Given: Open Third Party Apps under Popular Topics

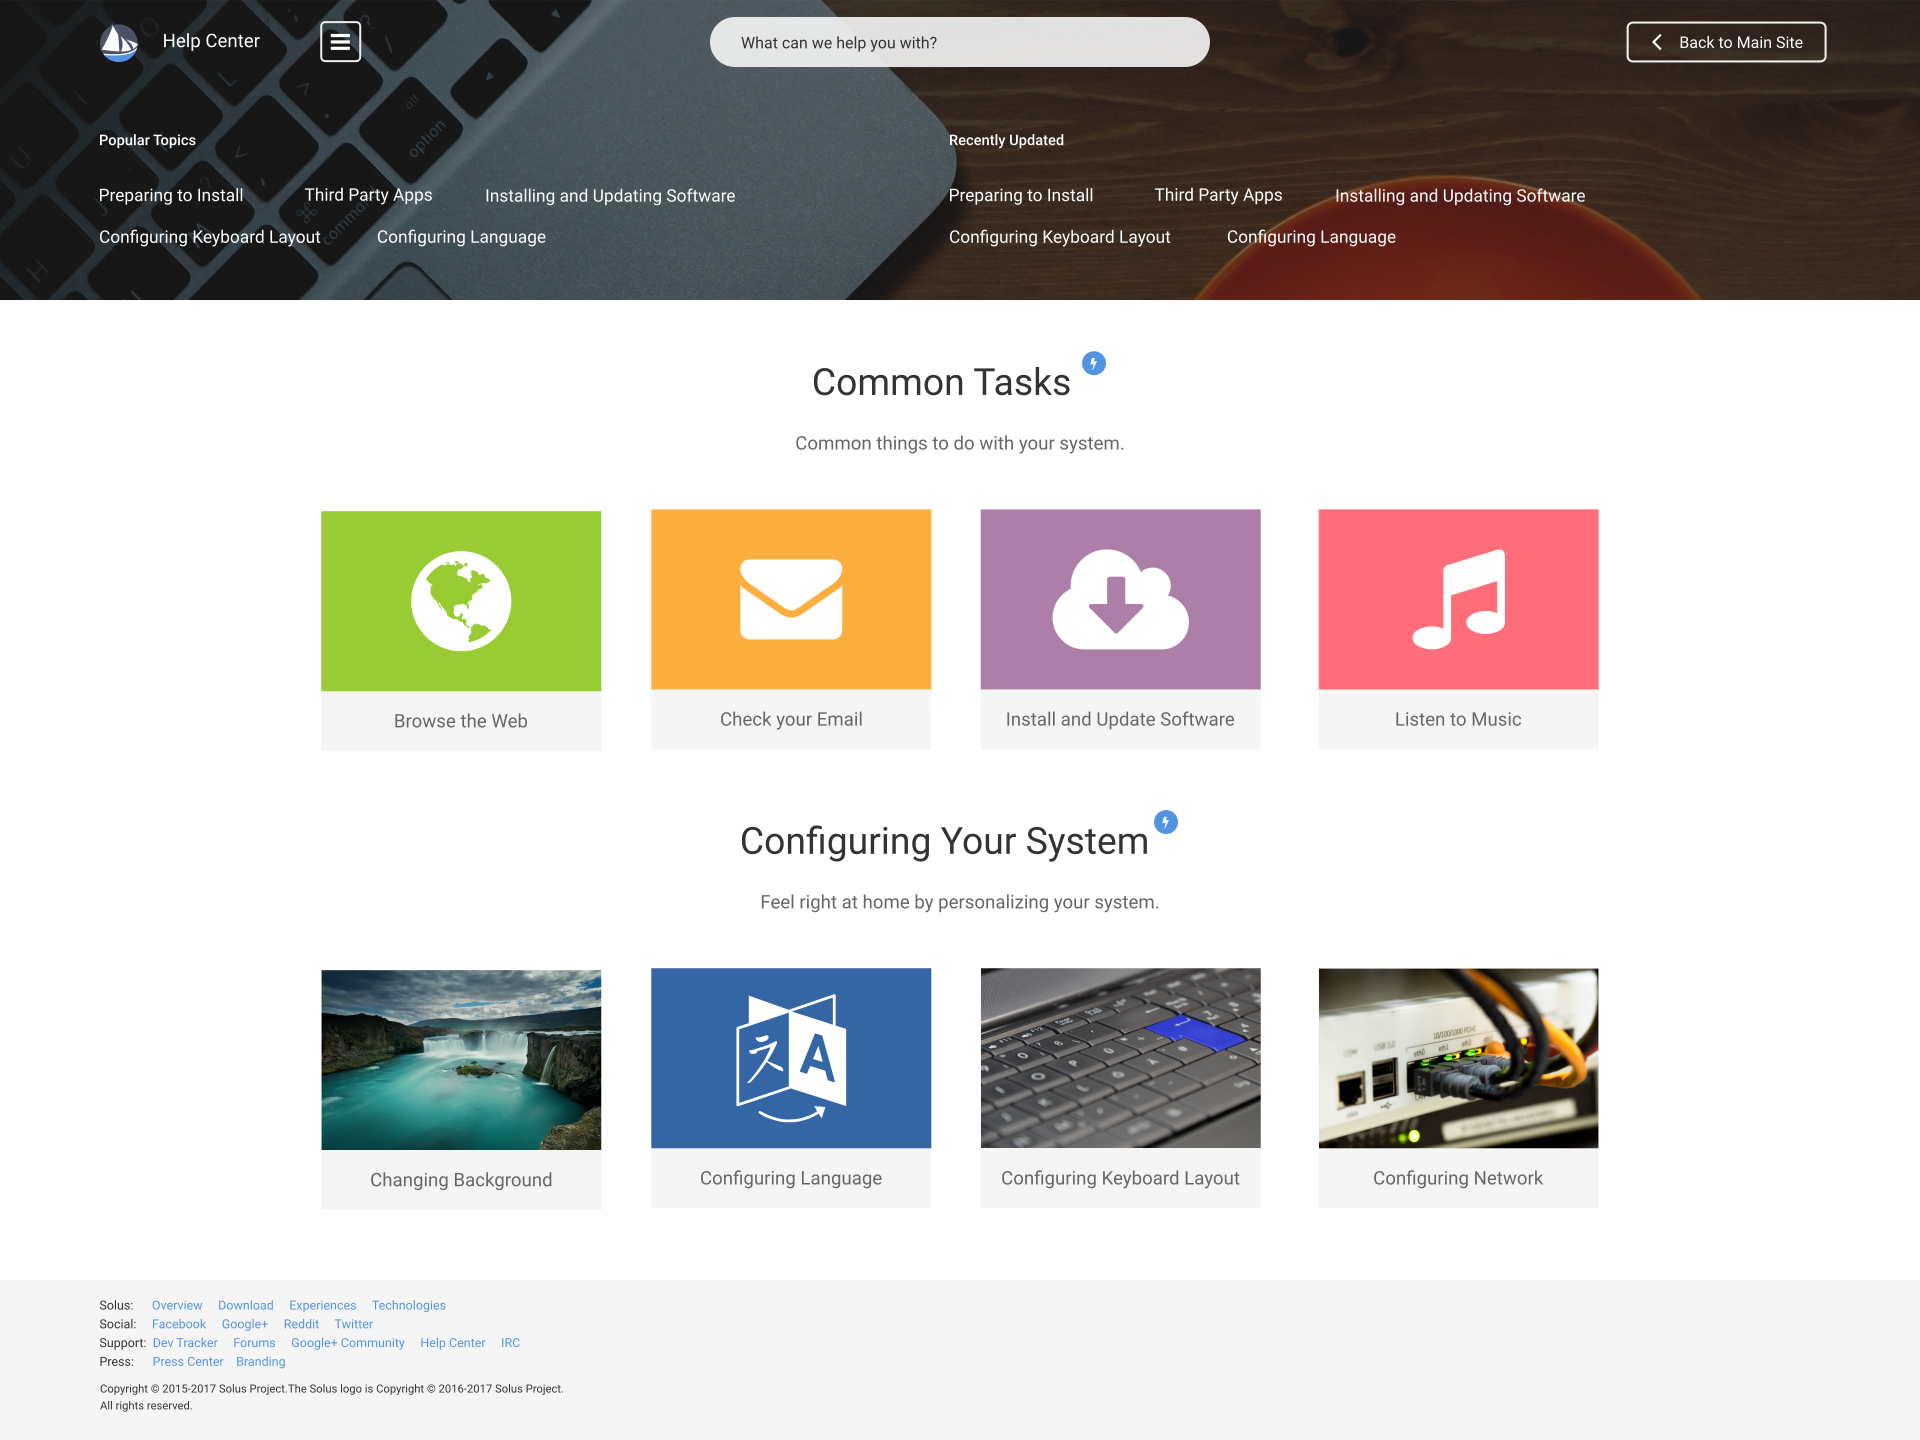Looking at the screenshot, I should (368, 195).
